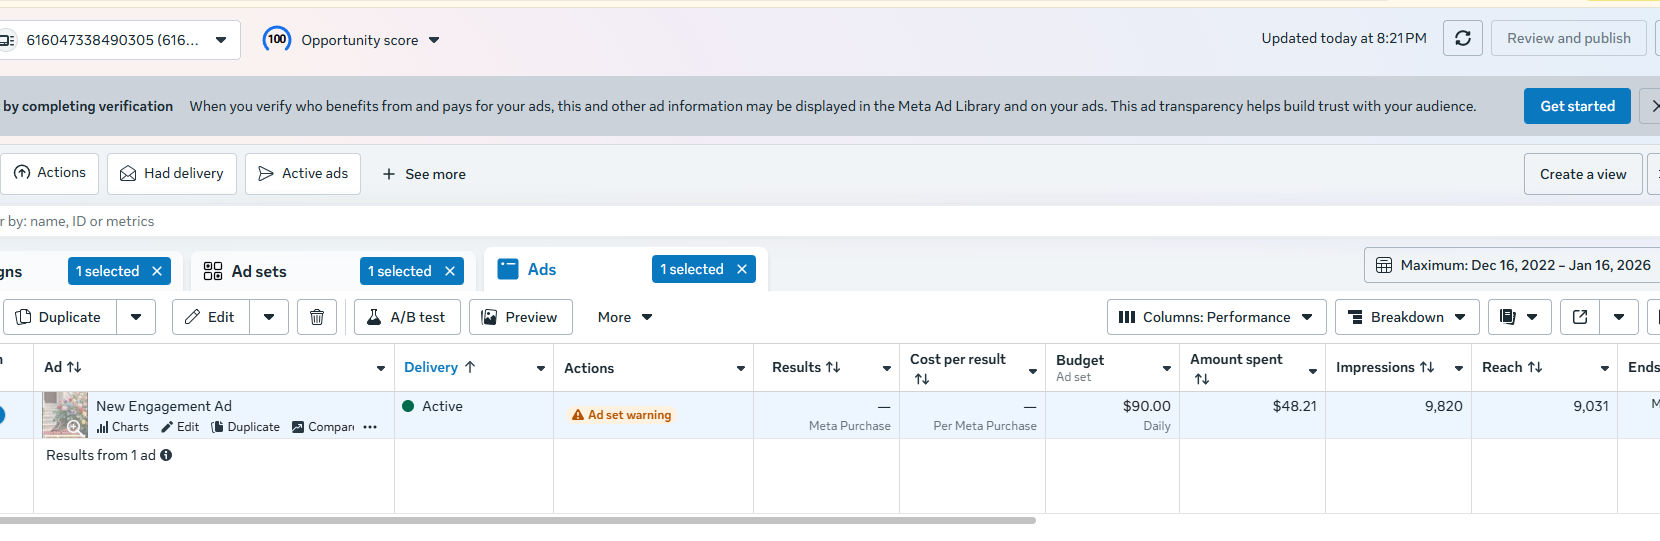Image resolution: width=1660 pixels, height=541 pixels.
Task: Click the trash delete icon
Action: coord(317,317)
